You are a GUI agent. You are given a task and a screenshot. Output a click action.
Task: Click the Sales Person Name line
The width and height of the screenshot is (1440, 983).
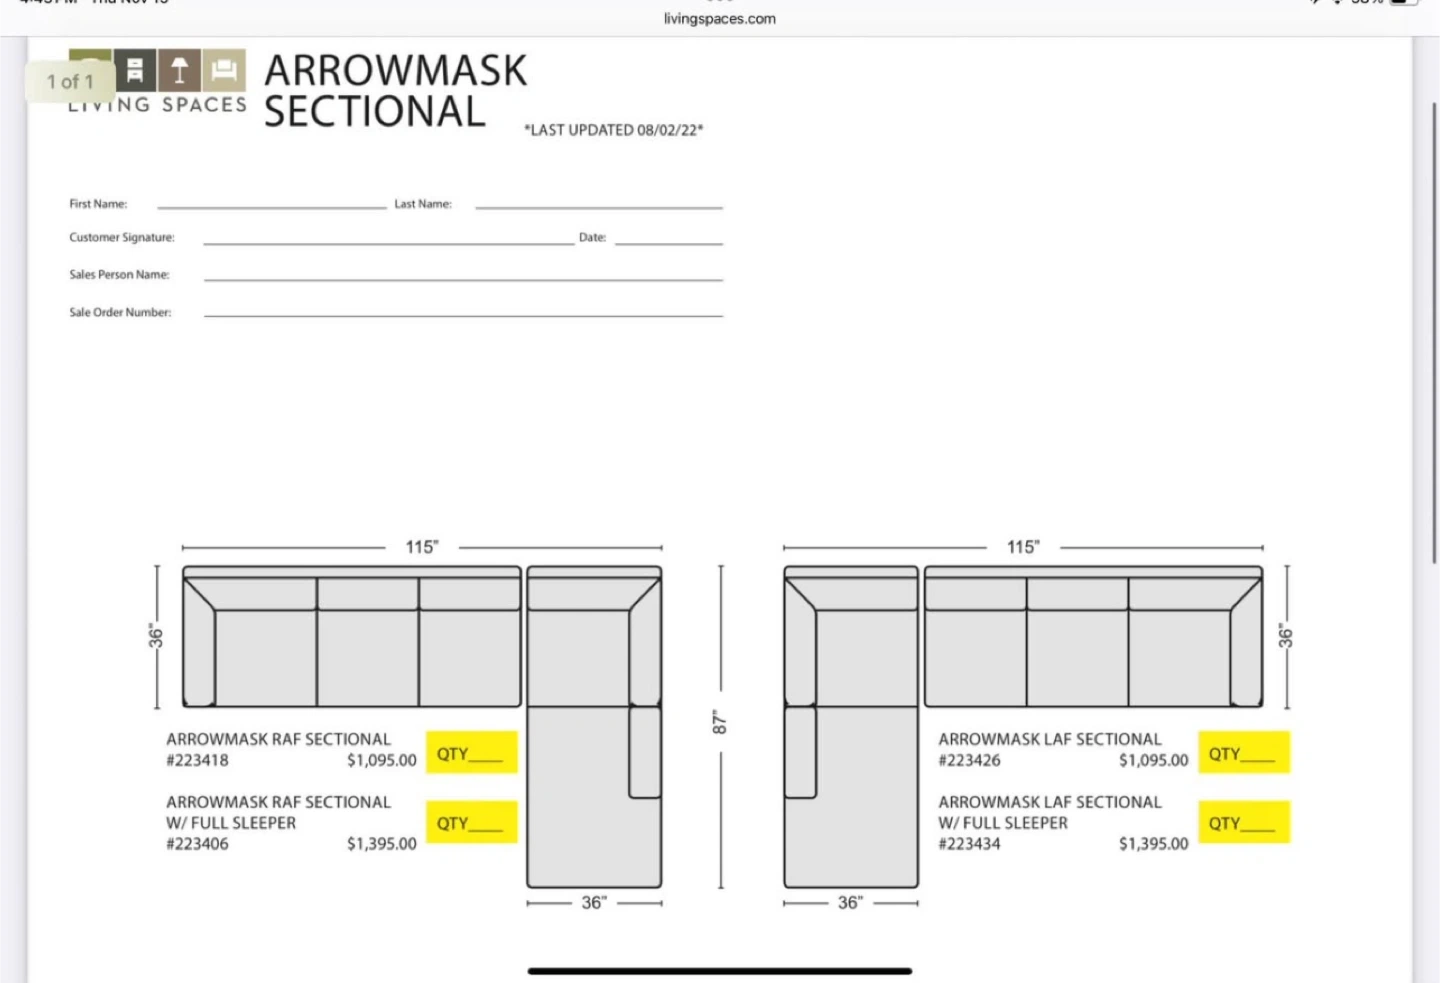tap(462, 275)
